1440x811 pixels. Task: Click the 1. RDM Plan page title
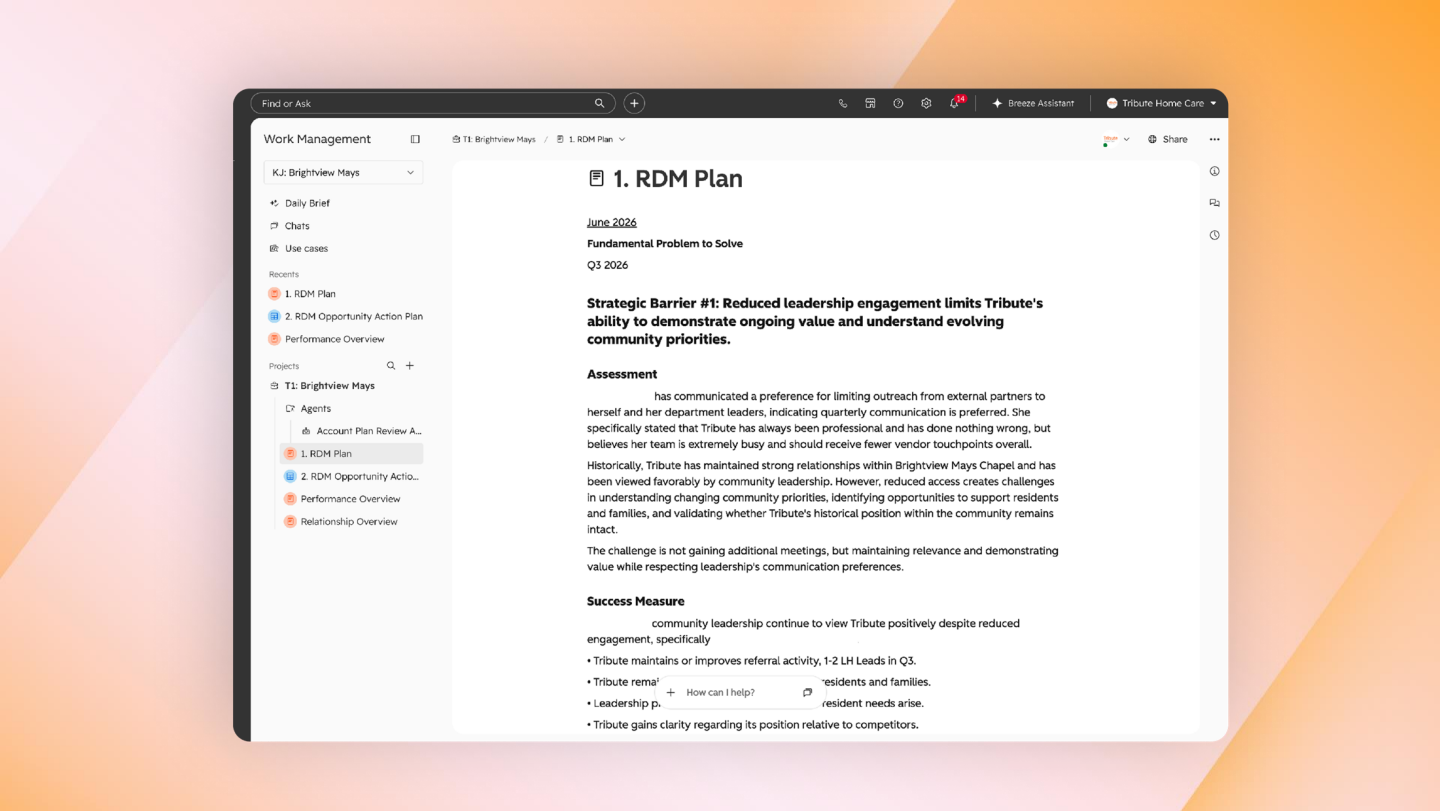678,179
